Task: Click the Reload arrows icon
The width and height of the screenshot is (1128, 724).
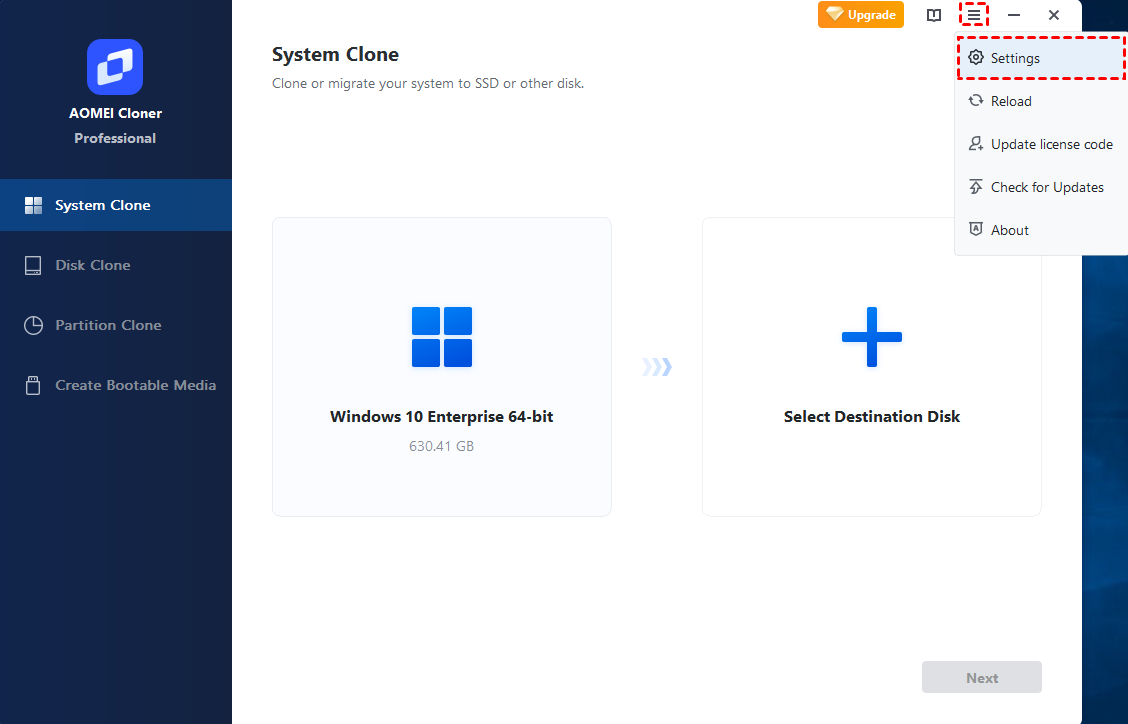Action: pyautogui.click(x=975, y=101)
